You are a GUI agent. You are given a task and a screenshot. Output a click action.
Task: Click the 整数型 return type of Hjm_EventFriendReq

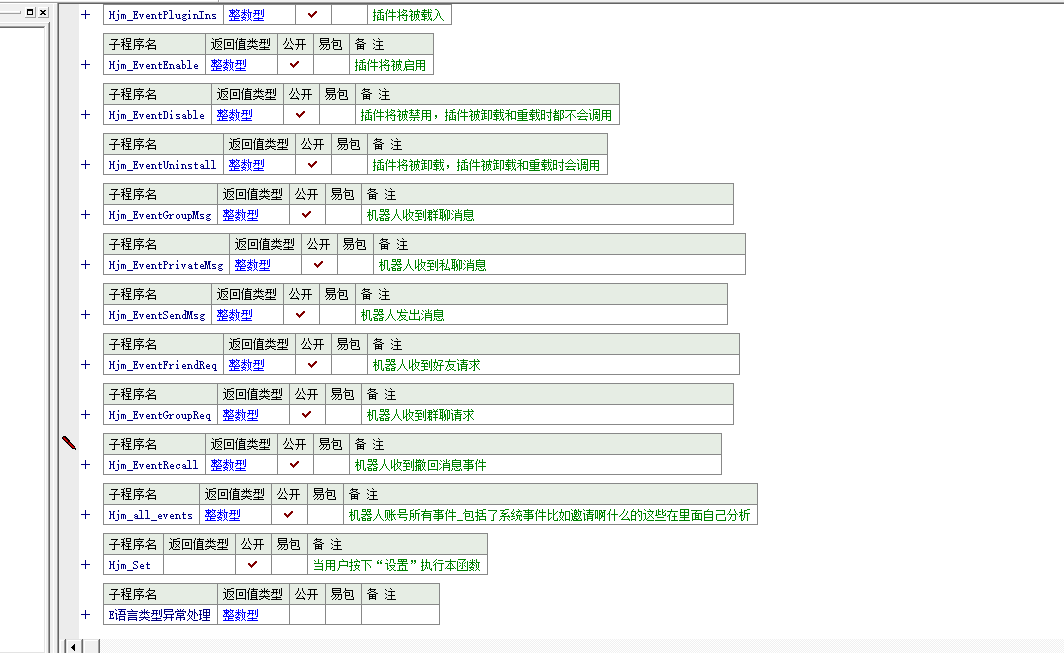[246, 365]
